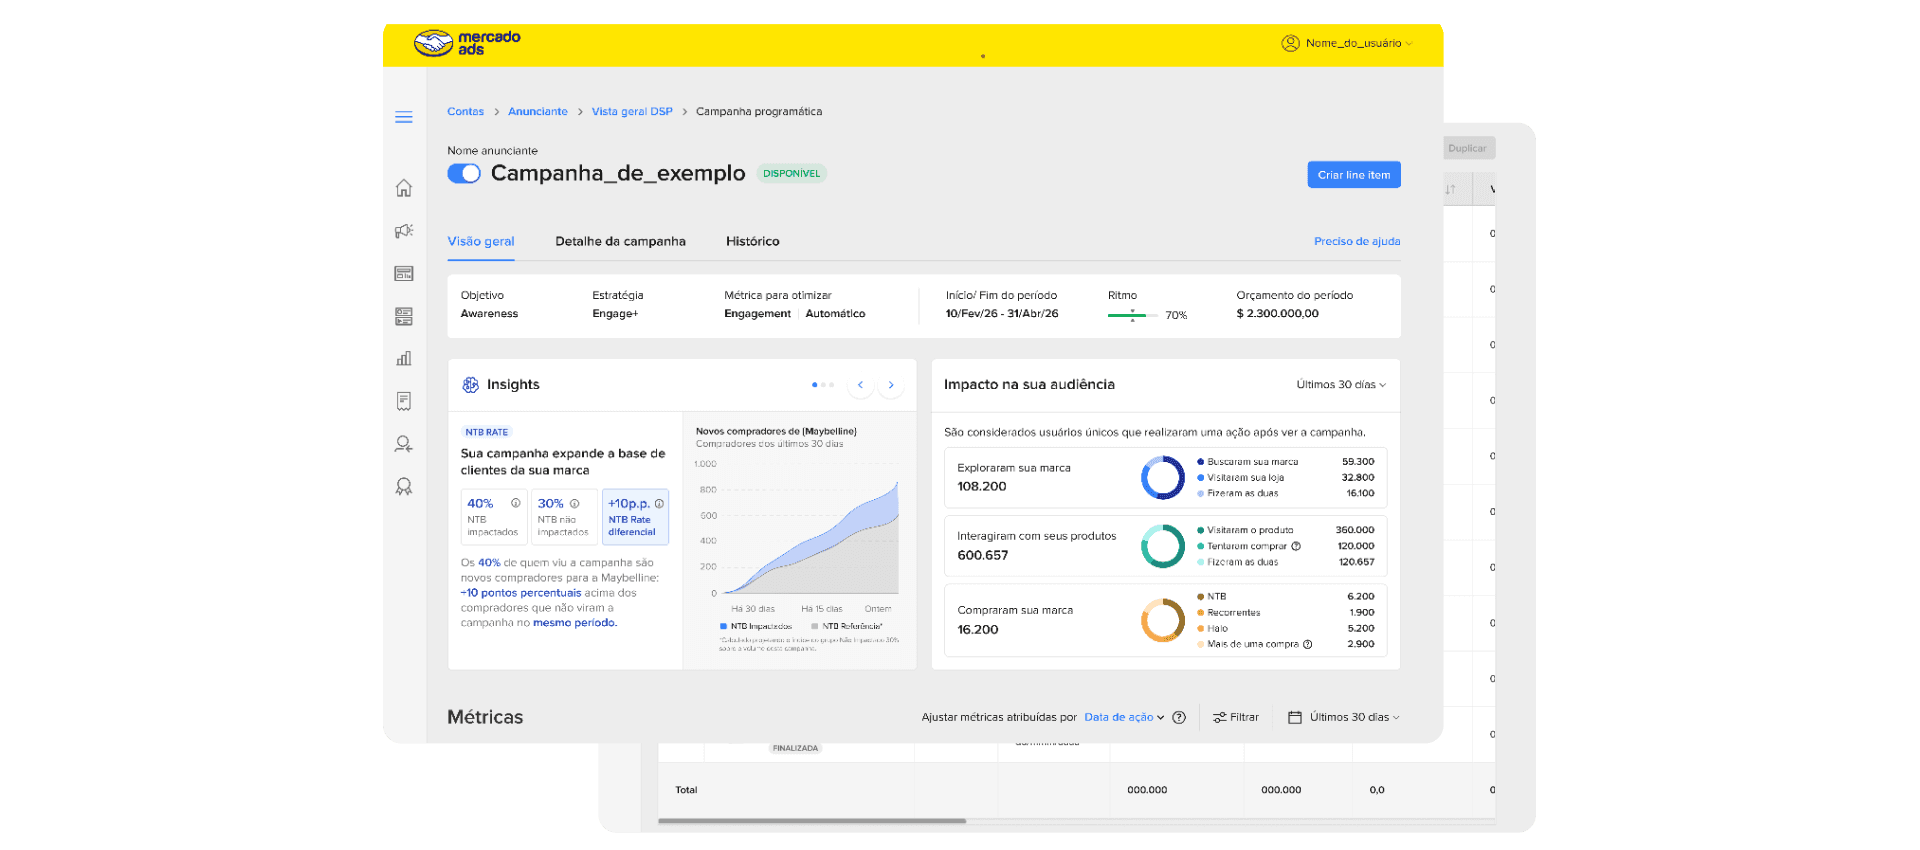1920x850 pixels.
Task: Open help icon beside Mais de uma compra
Action: pos(1308,644)
